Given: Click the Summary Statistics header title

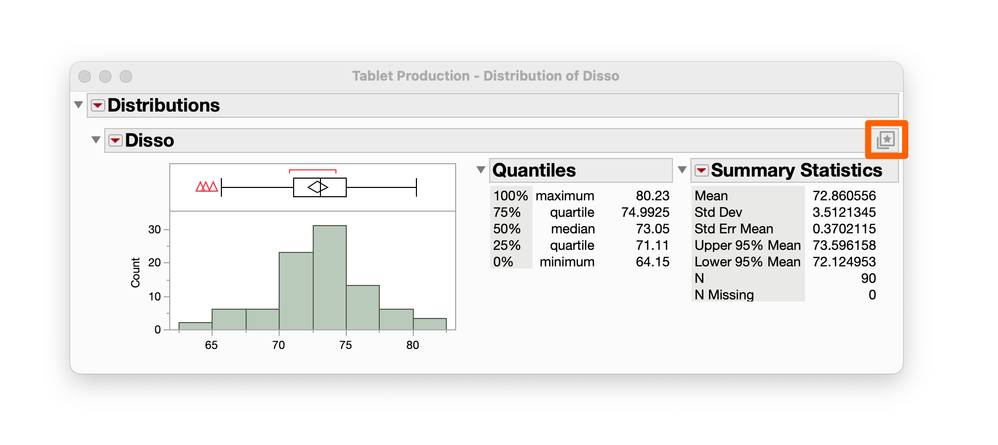Looking at the screenshot, I should pyautogui.click(x=796, y=170).
